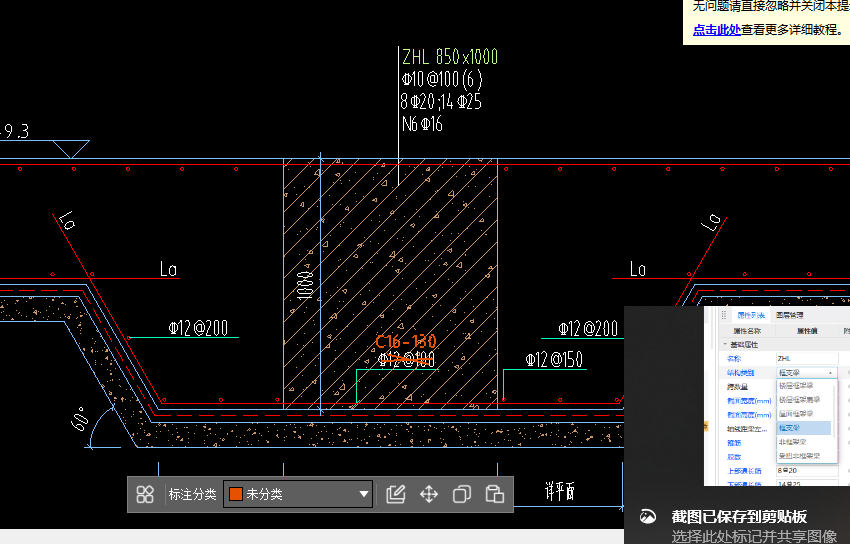
Task: Click the 选择此处标记并共享图像 notification text
Action: coord(754,536)
